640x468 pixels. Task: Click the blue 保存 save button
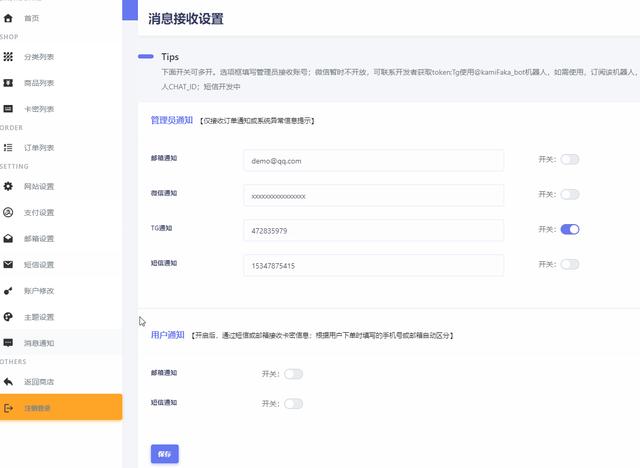(164, 454)
